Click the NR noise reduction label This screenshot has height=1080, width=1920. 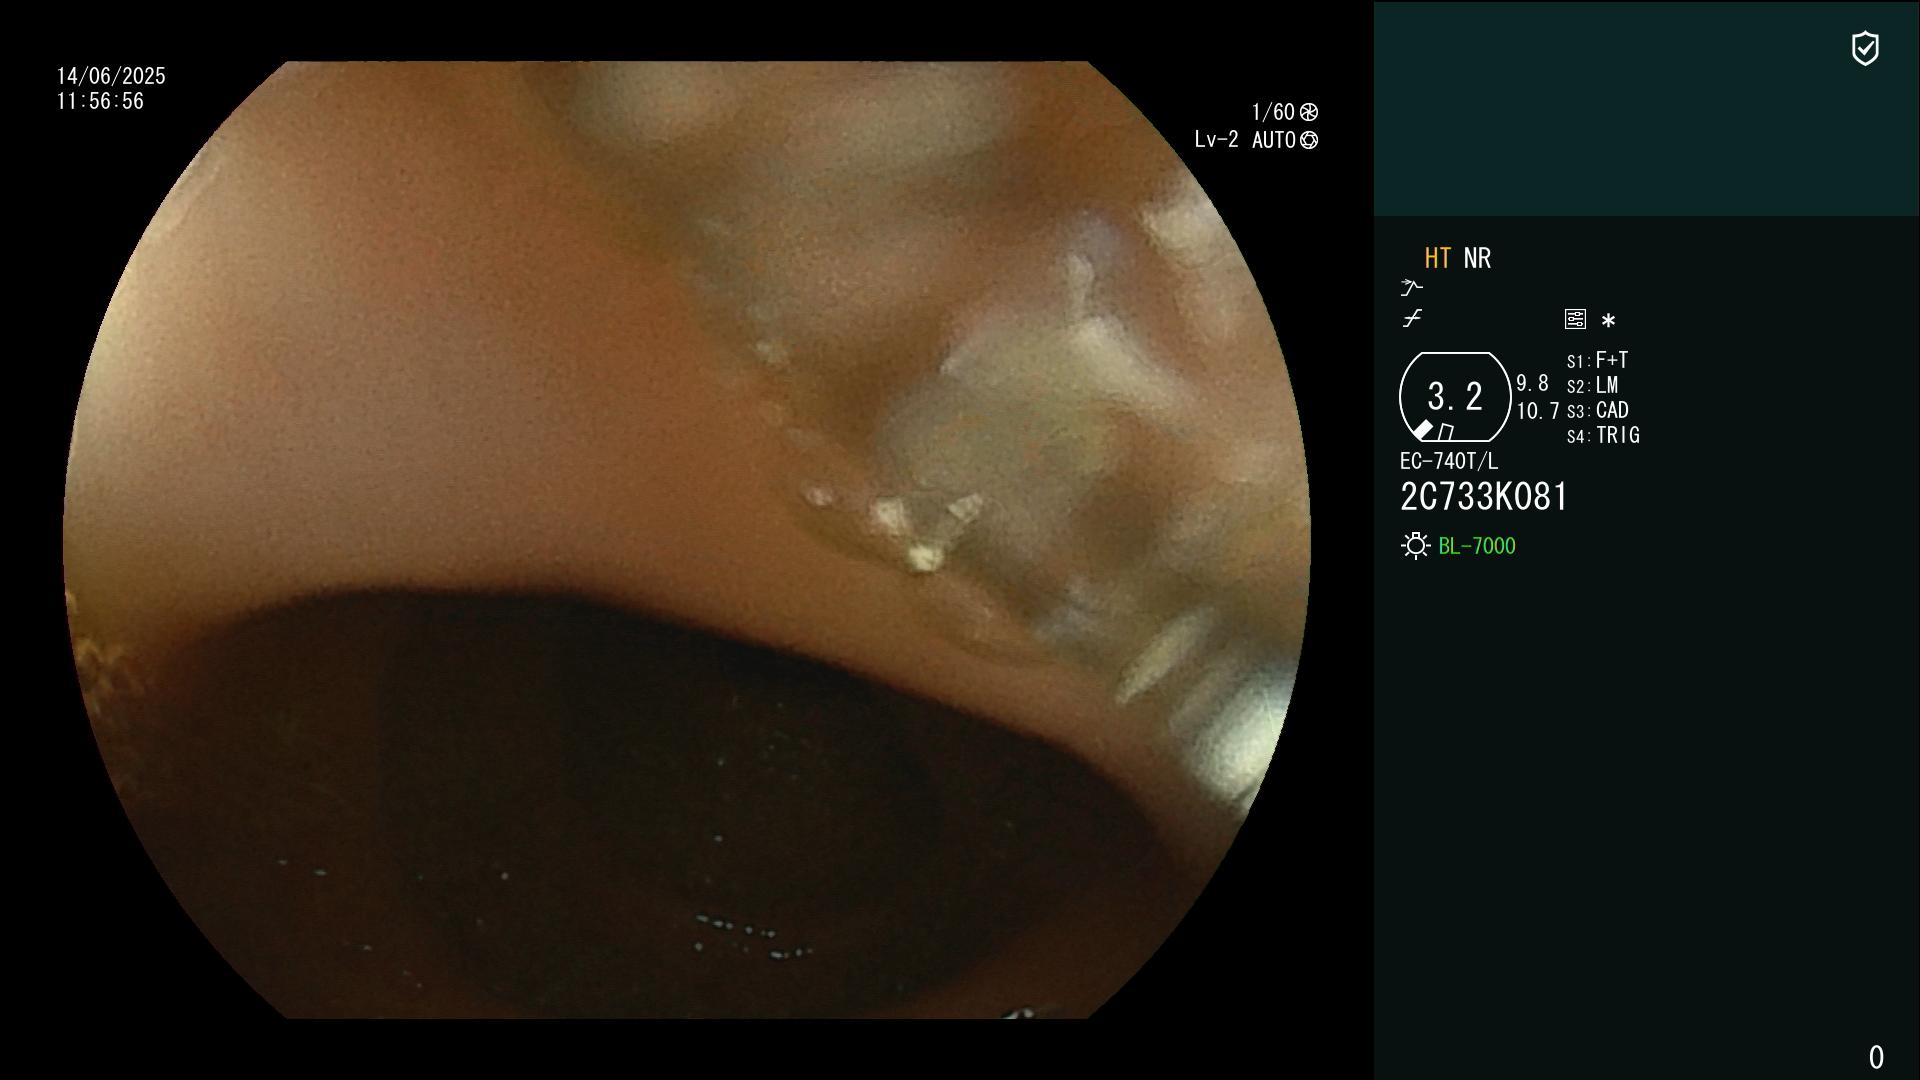click(x=1477, y=258)
